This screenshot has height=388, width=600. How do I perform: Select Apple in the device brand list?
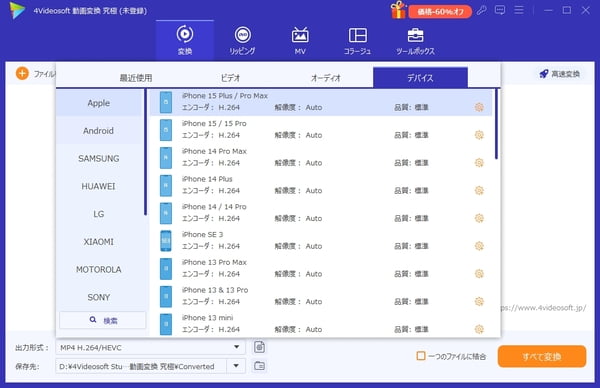pos(99,103)
